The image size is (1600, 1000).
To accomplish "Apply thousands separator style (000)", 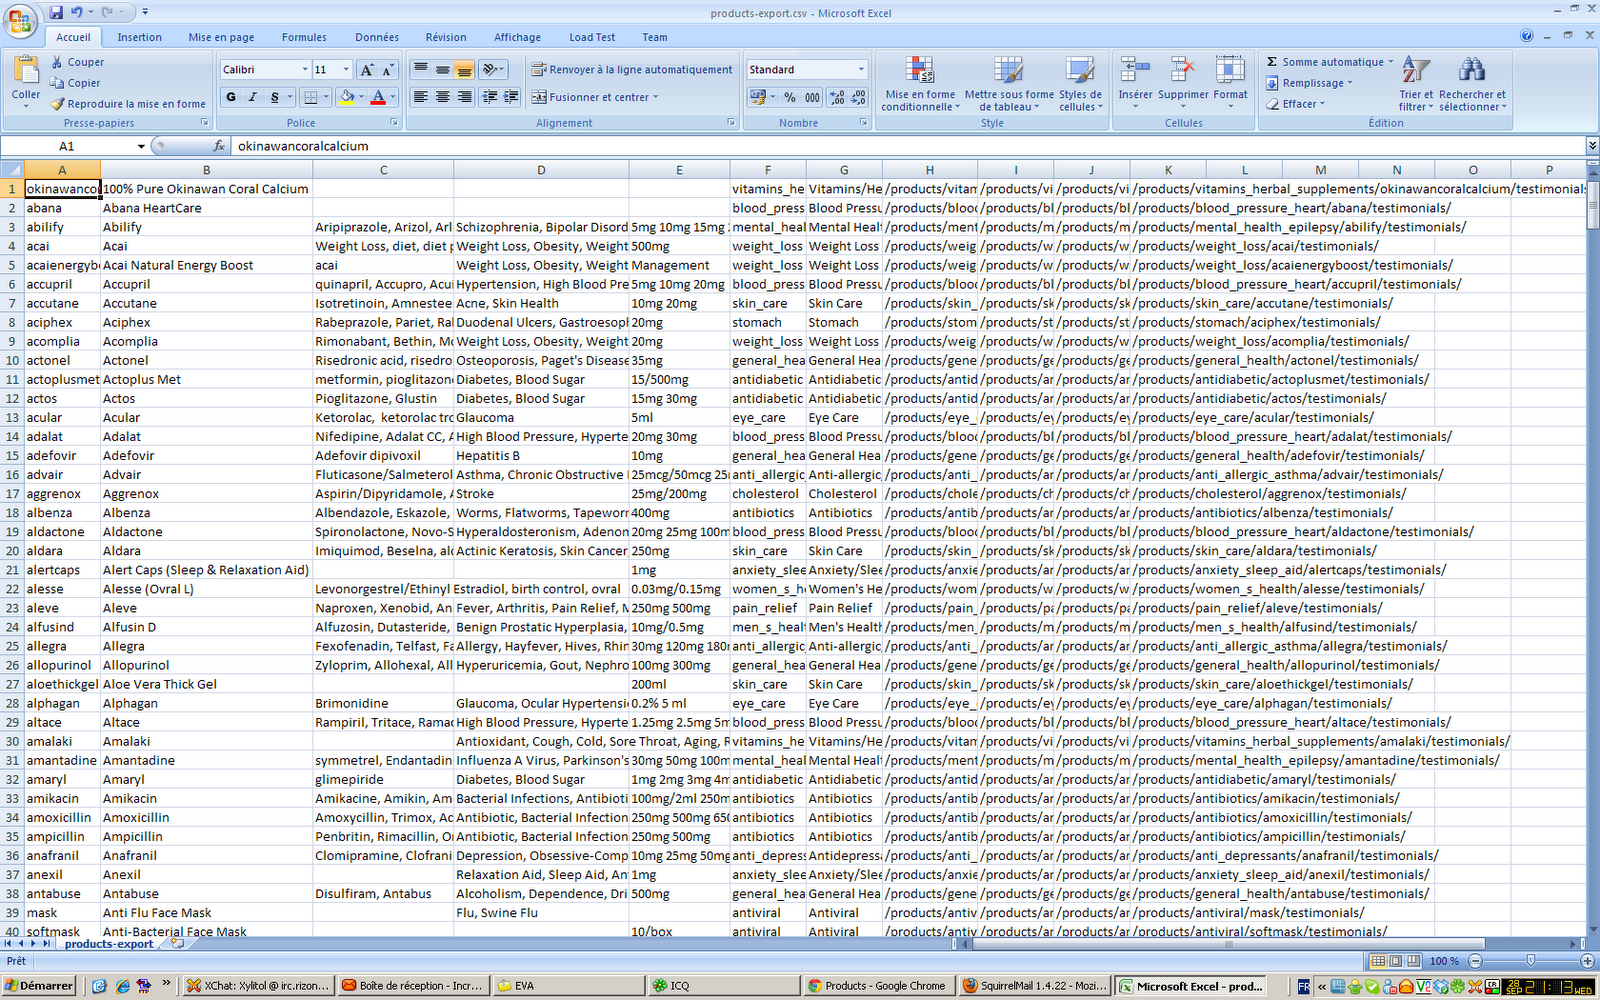I will (812, 97).
